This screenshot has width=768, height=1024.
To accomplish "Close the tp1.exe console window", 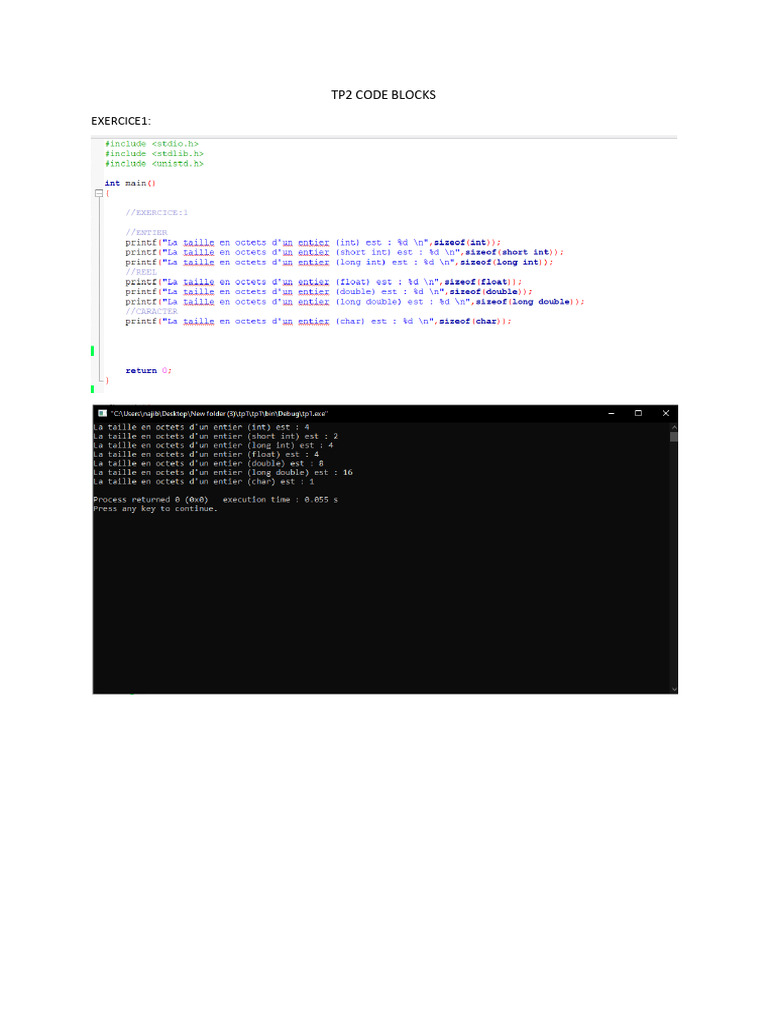I will tap(665, 413).
